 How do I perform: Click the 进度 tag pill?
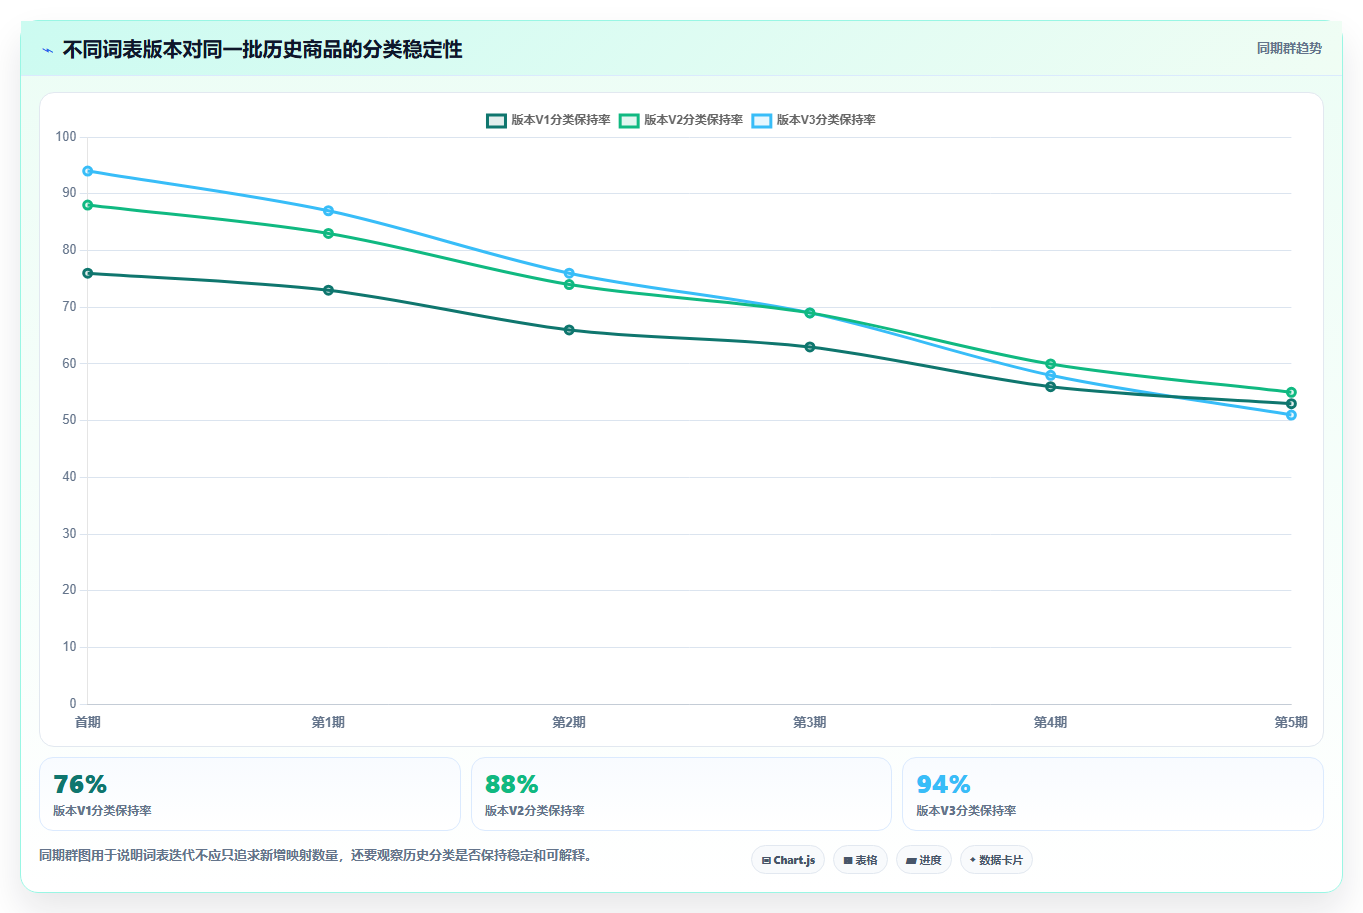tap(923, 860)
